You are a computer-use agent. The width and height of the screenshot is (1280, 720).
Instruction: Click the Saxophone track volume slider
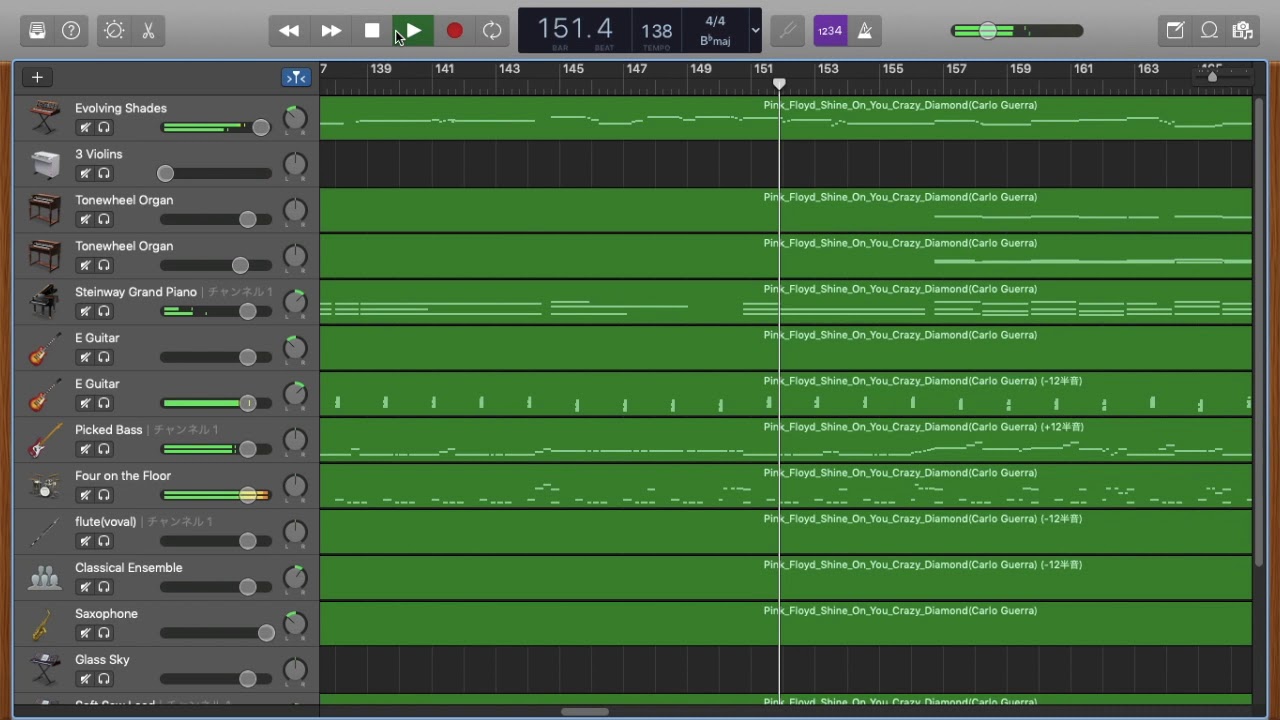pos(215,634)
